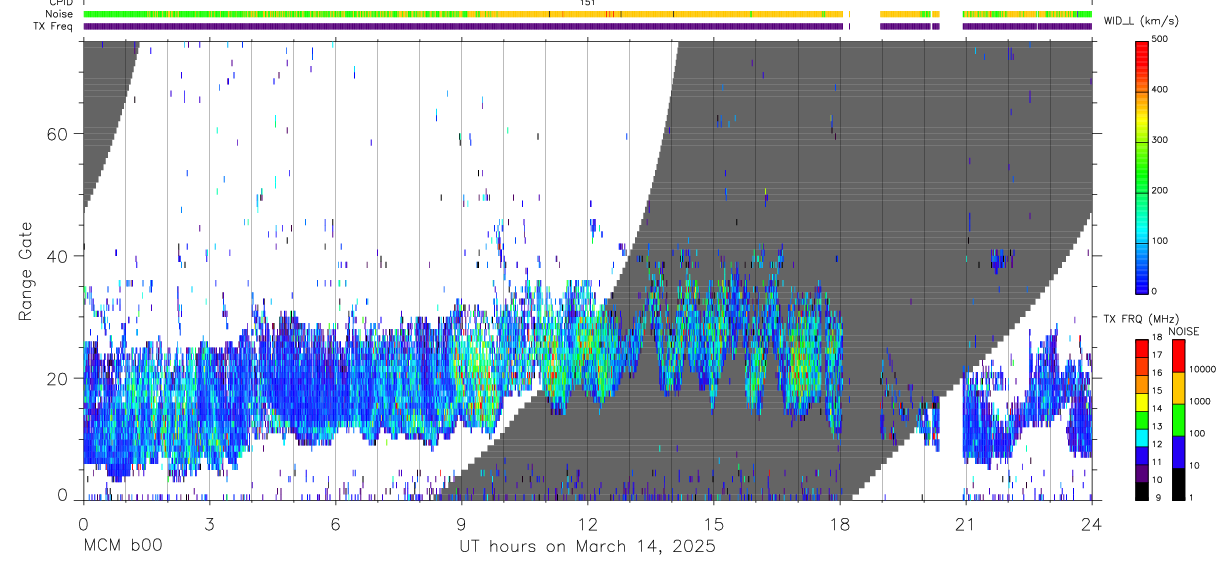Click the 'NOISE' legend title
Screen dimensions: 1228x567
1183,331
